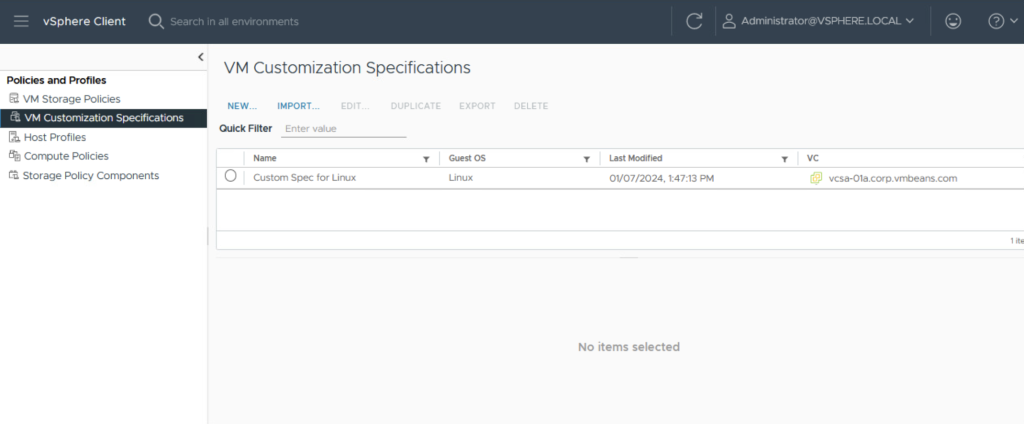Click the NEW... button
The width and height of the screenshot is (1024, 424).
tap(242, 106)
